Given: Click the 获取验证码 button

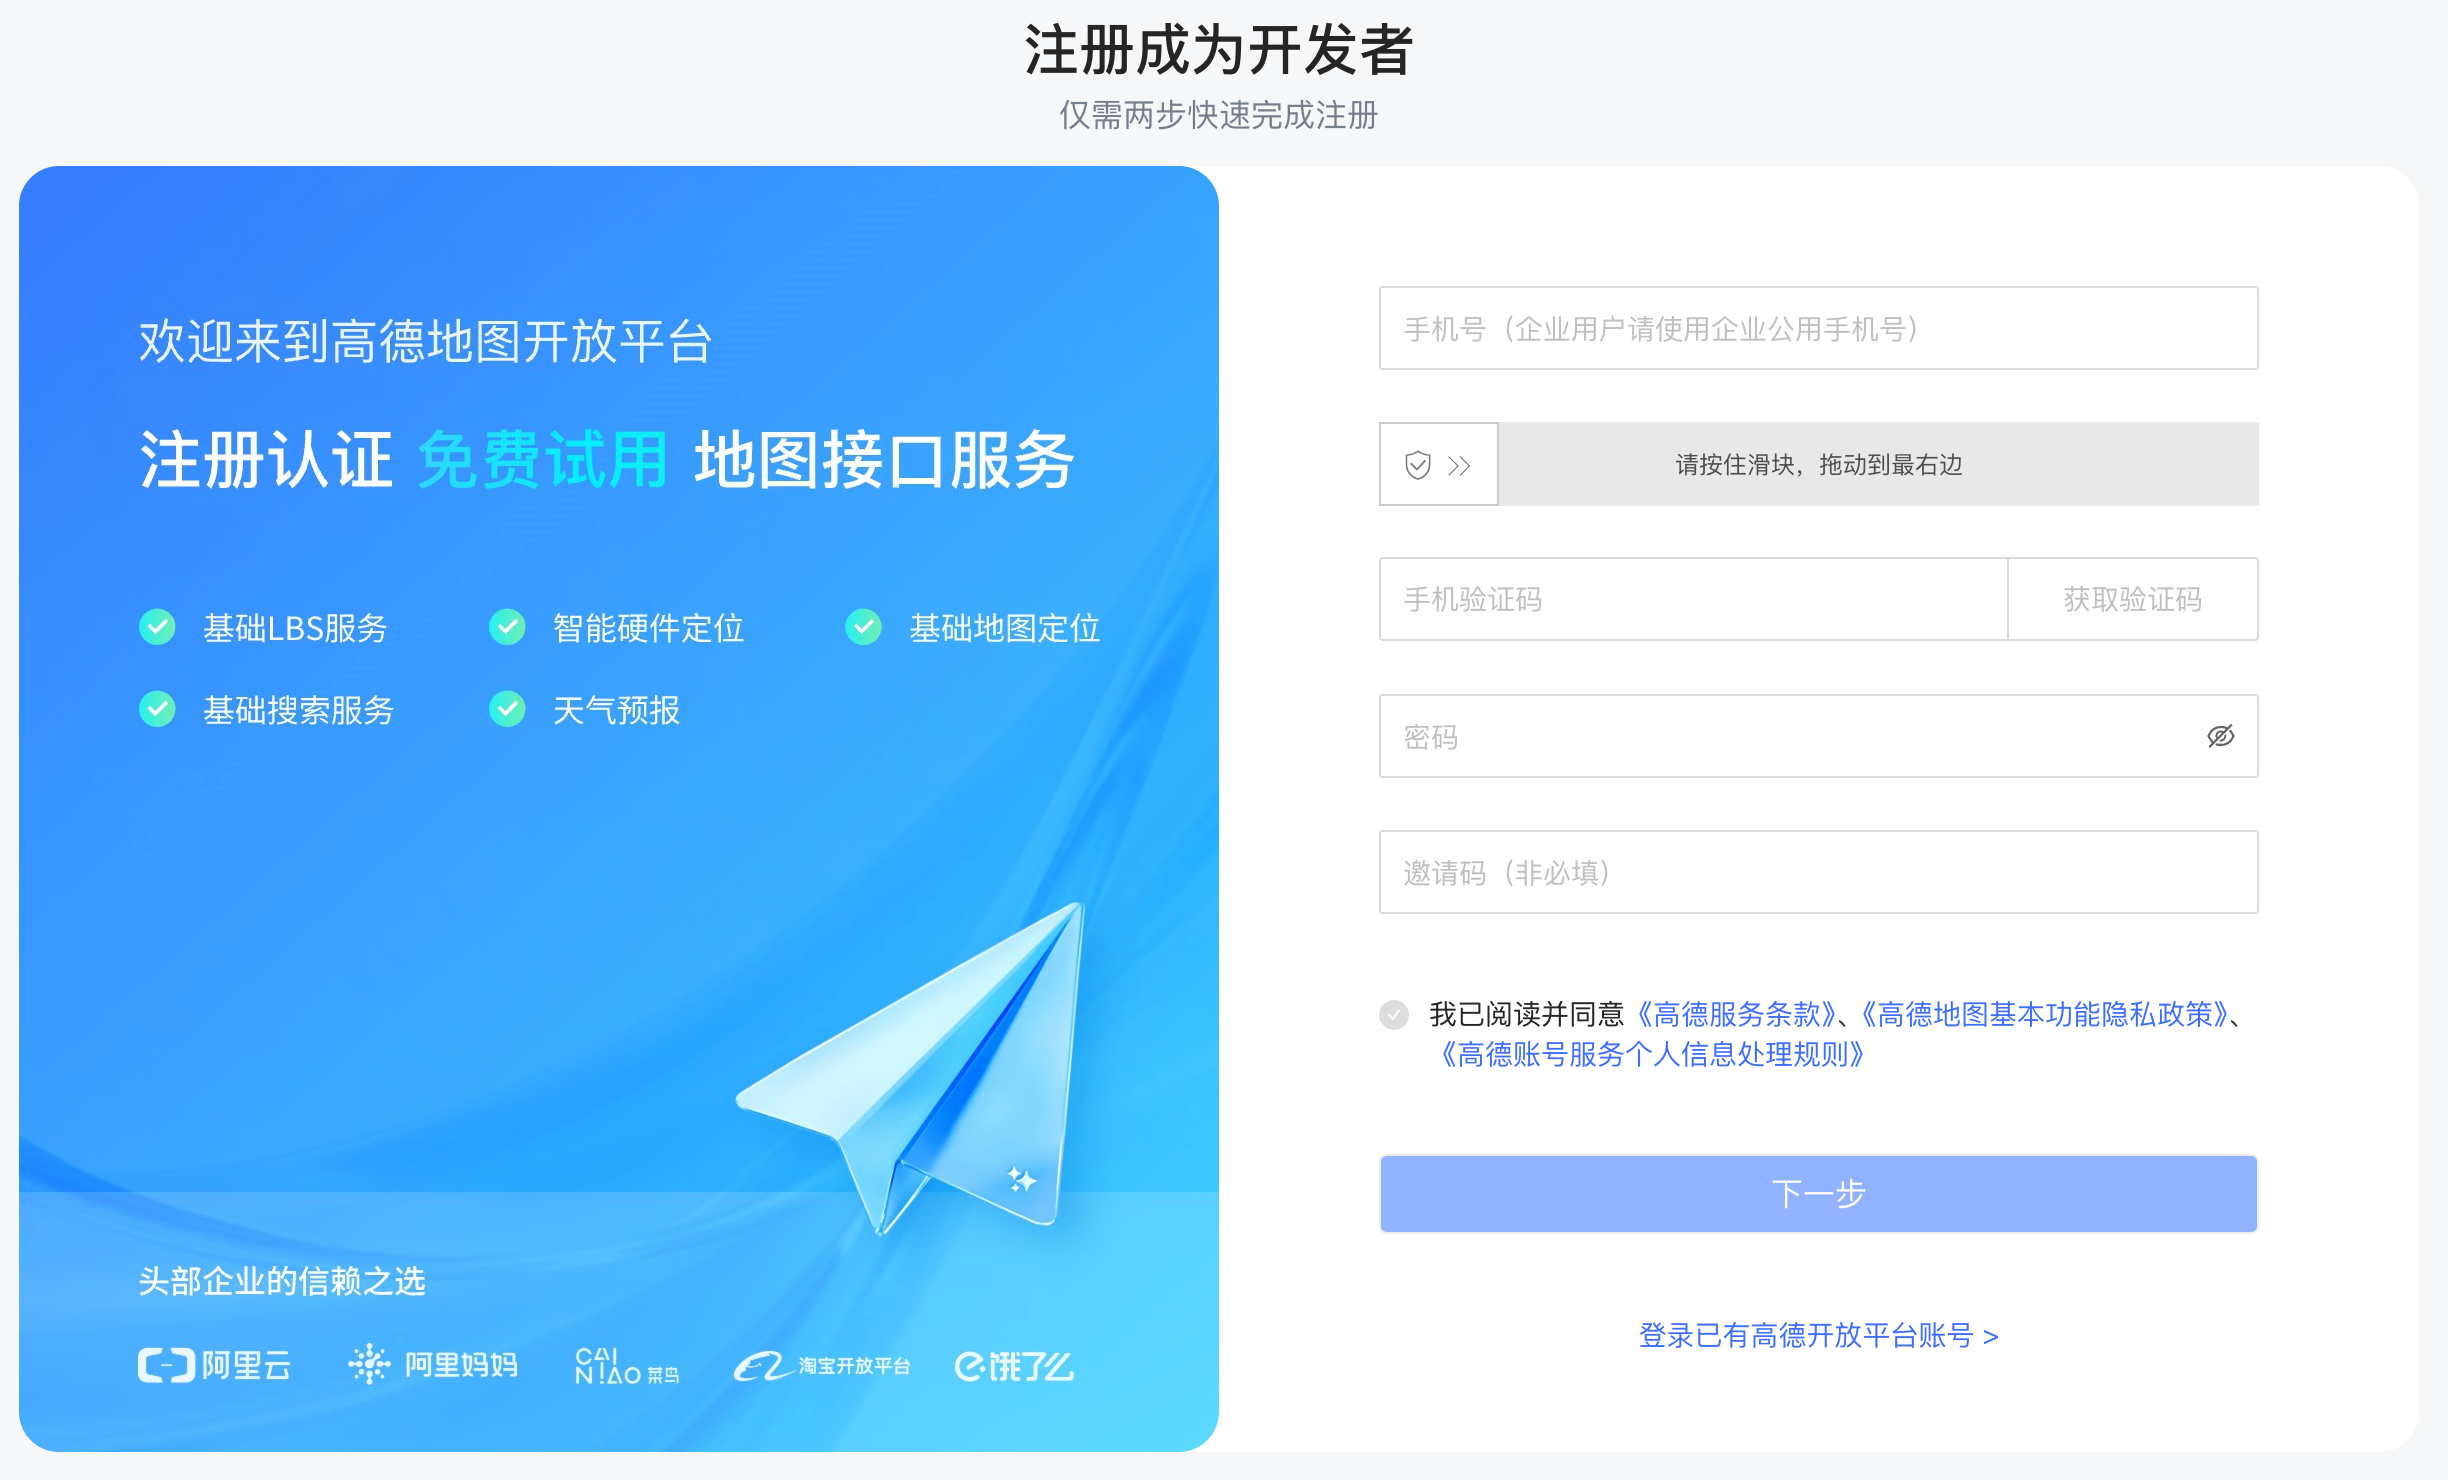Looking at the screenshot, I should (2132, 599).
